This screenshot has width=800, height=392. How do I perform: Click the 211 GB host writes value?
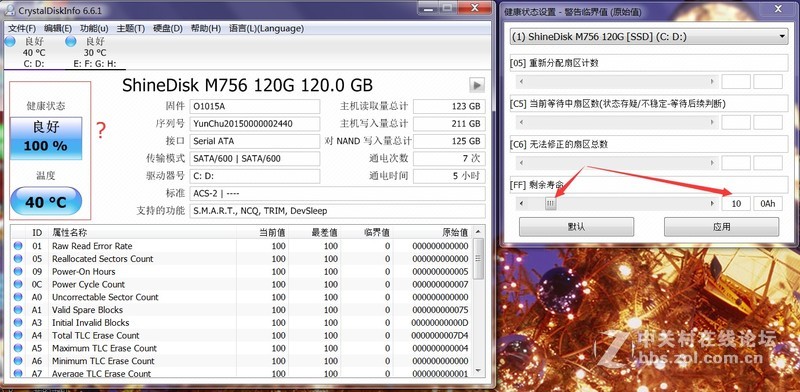coord(449,124)
